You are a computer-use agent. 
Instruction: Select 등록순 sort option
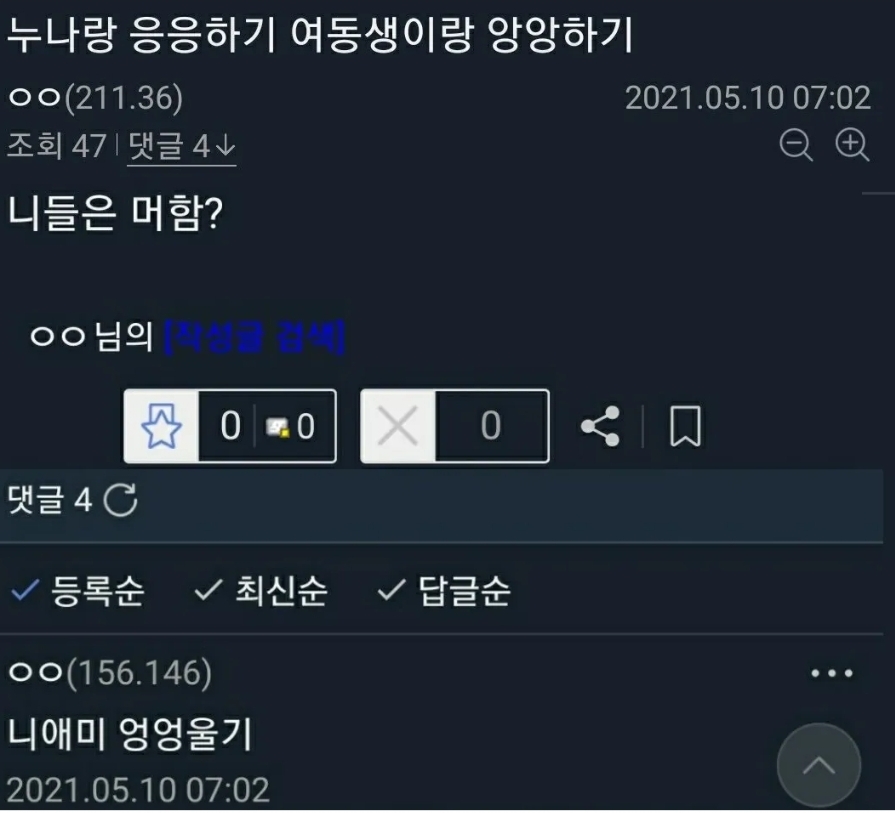(x=78, y=590)
